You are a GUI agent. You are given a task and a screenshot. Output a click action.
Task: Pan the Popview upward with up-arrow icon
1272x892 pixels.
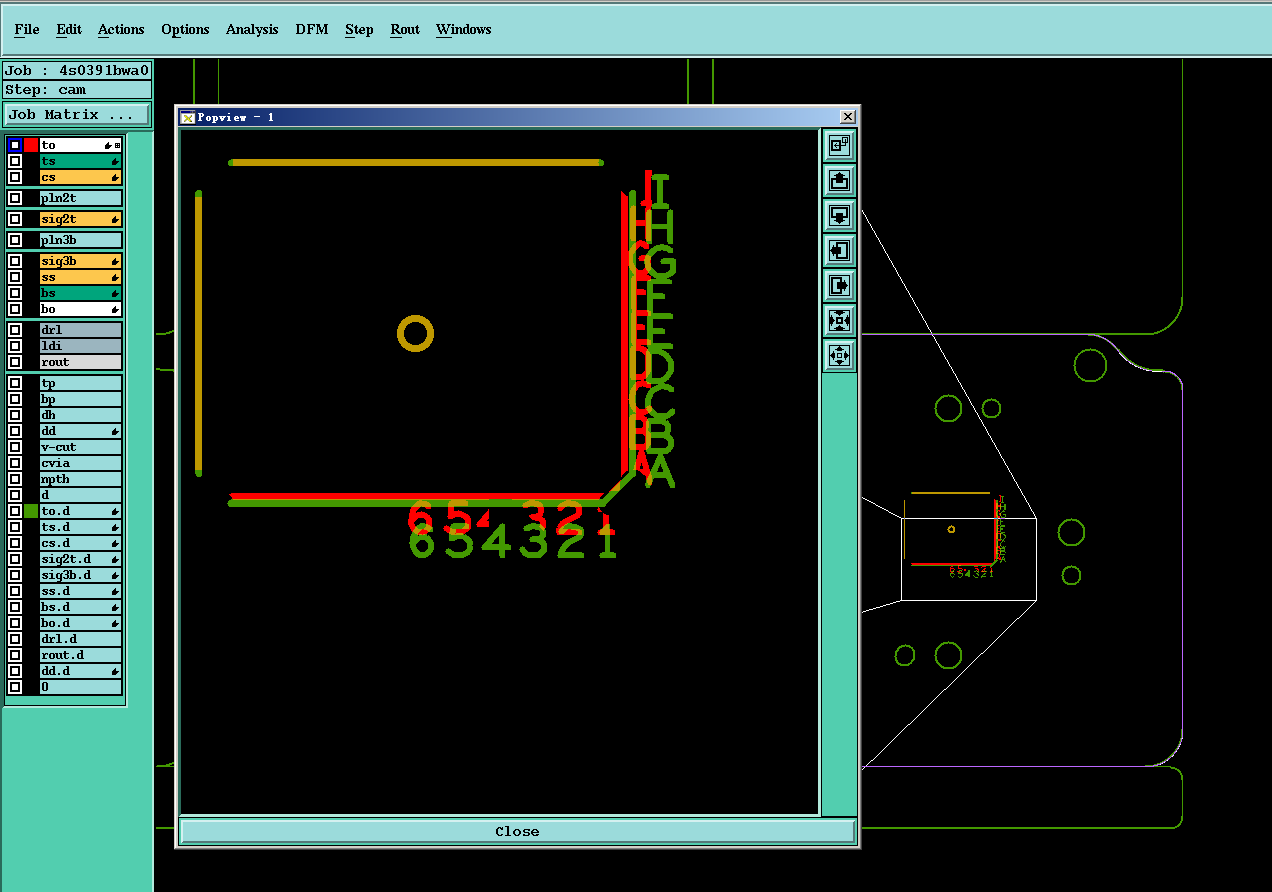tap(839, 180)
